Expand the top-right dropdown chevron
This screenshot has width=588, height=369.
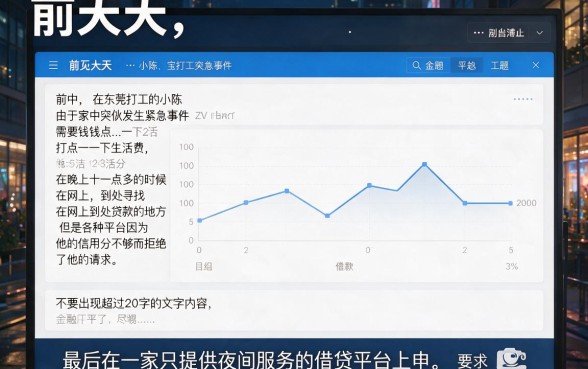pyautogui.click(x=540, y=33)
